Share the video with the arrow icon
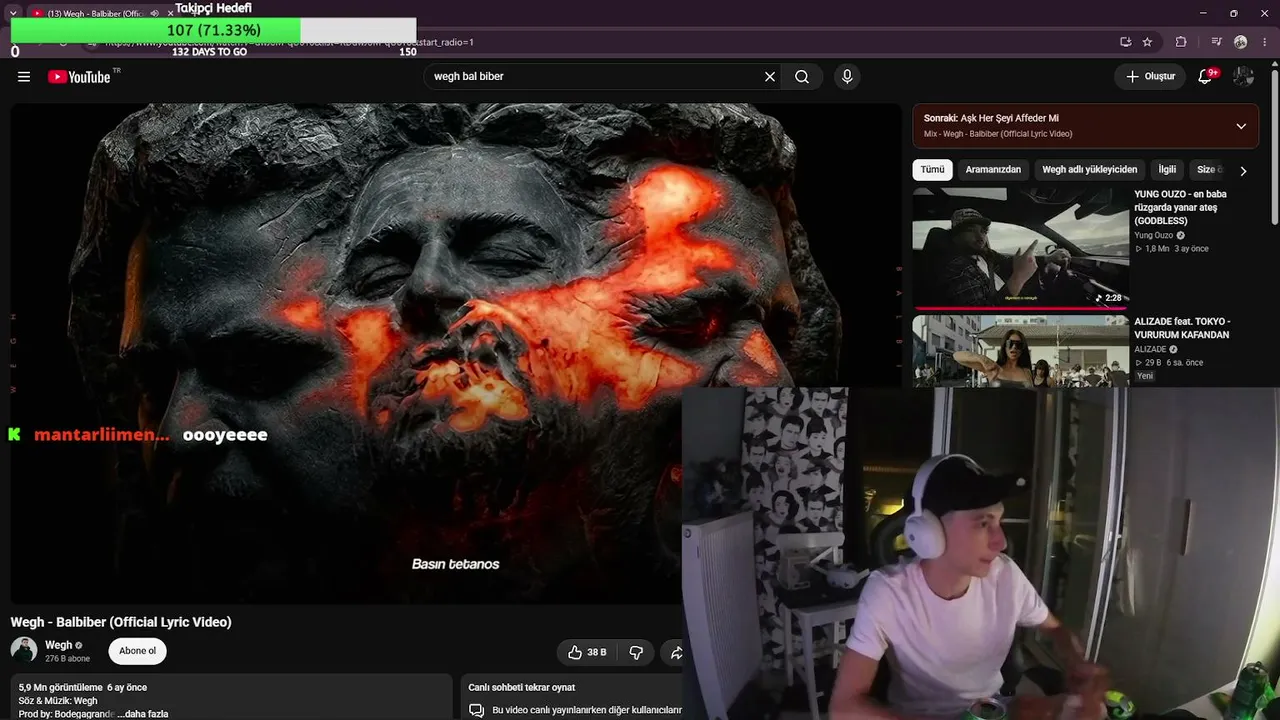The height and width of the screenshot is (720, 1280). (676, 652)
